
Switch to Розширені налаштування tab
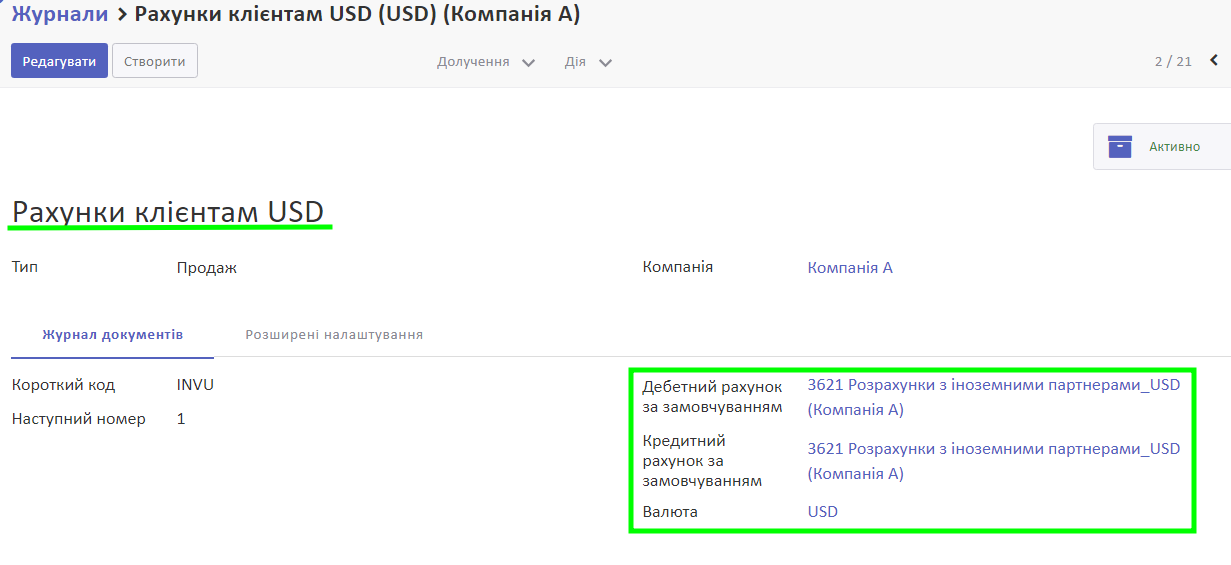[x=334, y=334]
